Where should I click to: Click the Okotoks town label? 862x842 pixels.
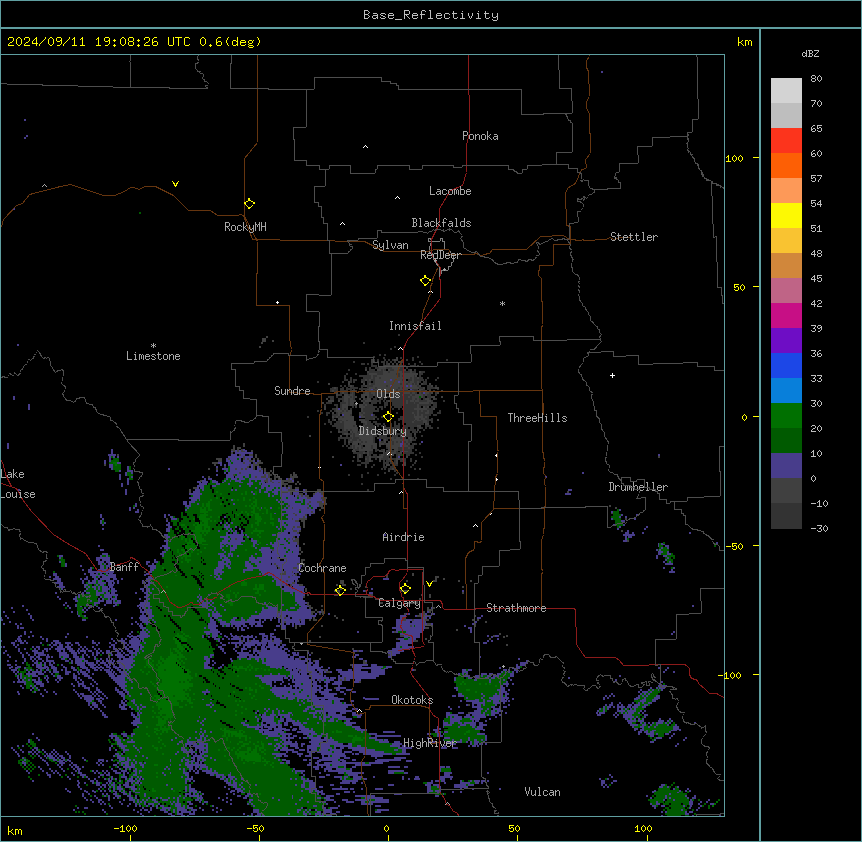point(412,700)
